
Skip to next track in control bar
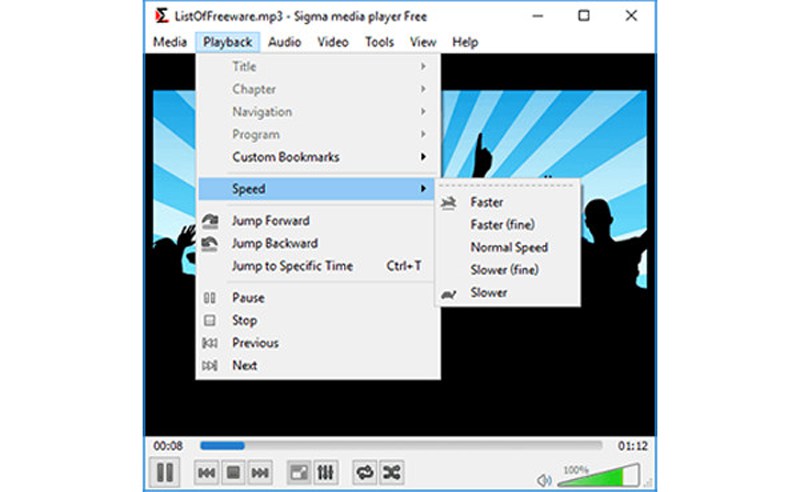pos(260,473)
